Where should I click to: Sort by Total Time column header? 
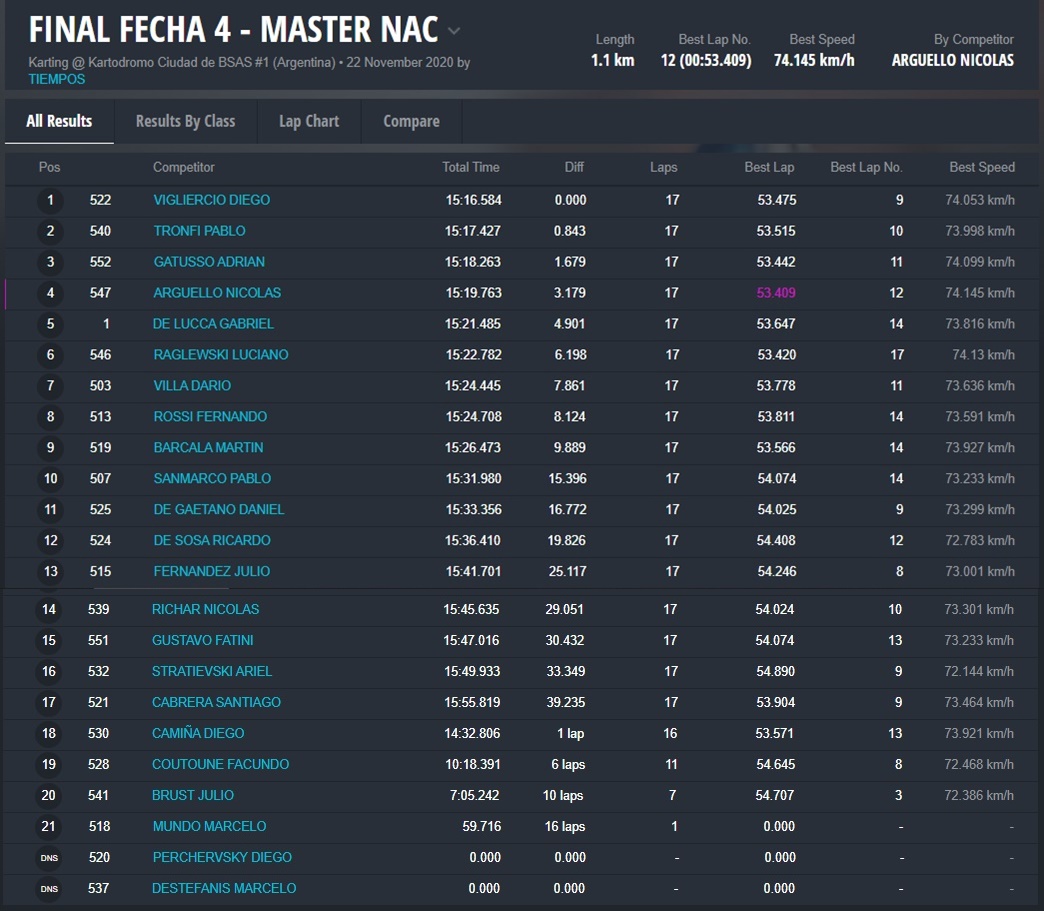(x=470, y=167)
